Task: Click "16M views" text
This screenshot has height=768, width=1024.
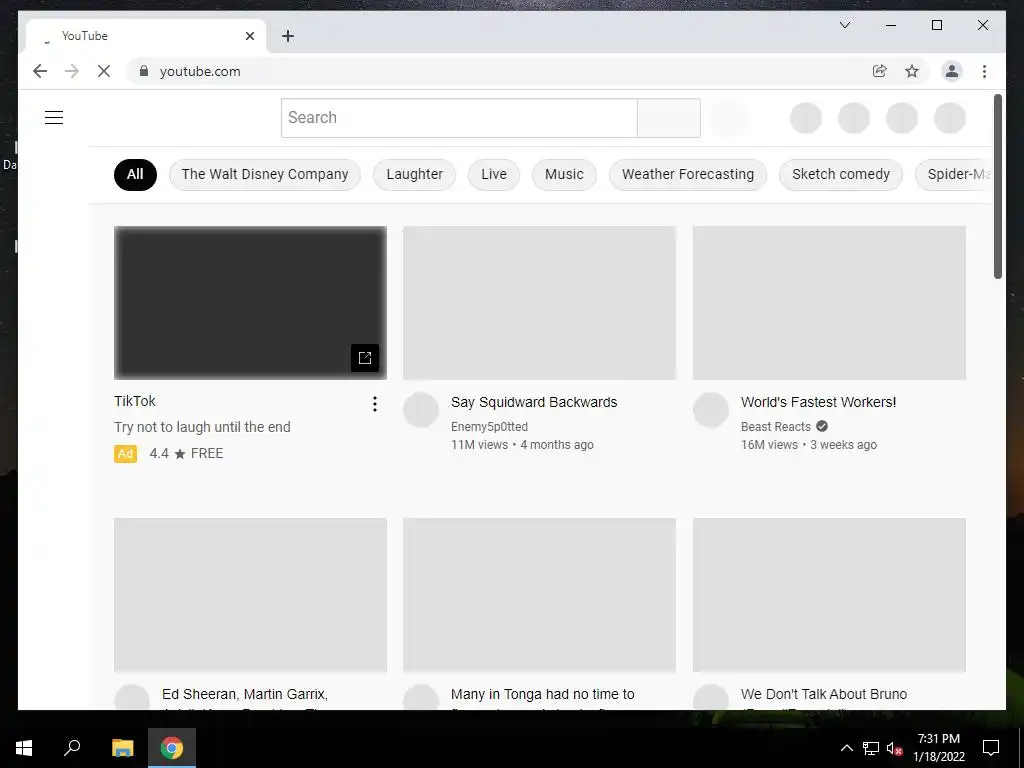Action: pyautogui.click(x=769, y=445)
